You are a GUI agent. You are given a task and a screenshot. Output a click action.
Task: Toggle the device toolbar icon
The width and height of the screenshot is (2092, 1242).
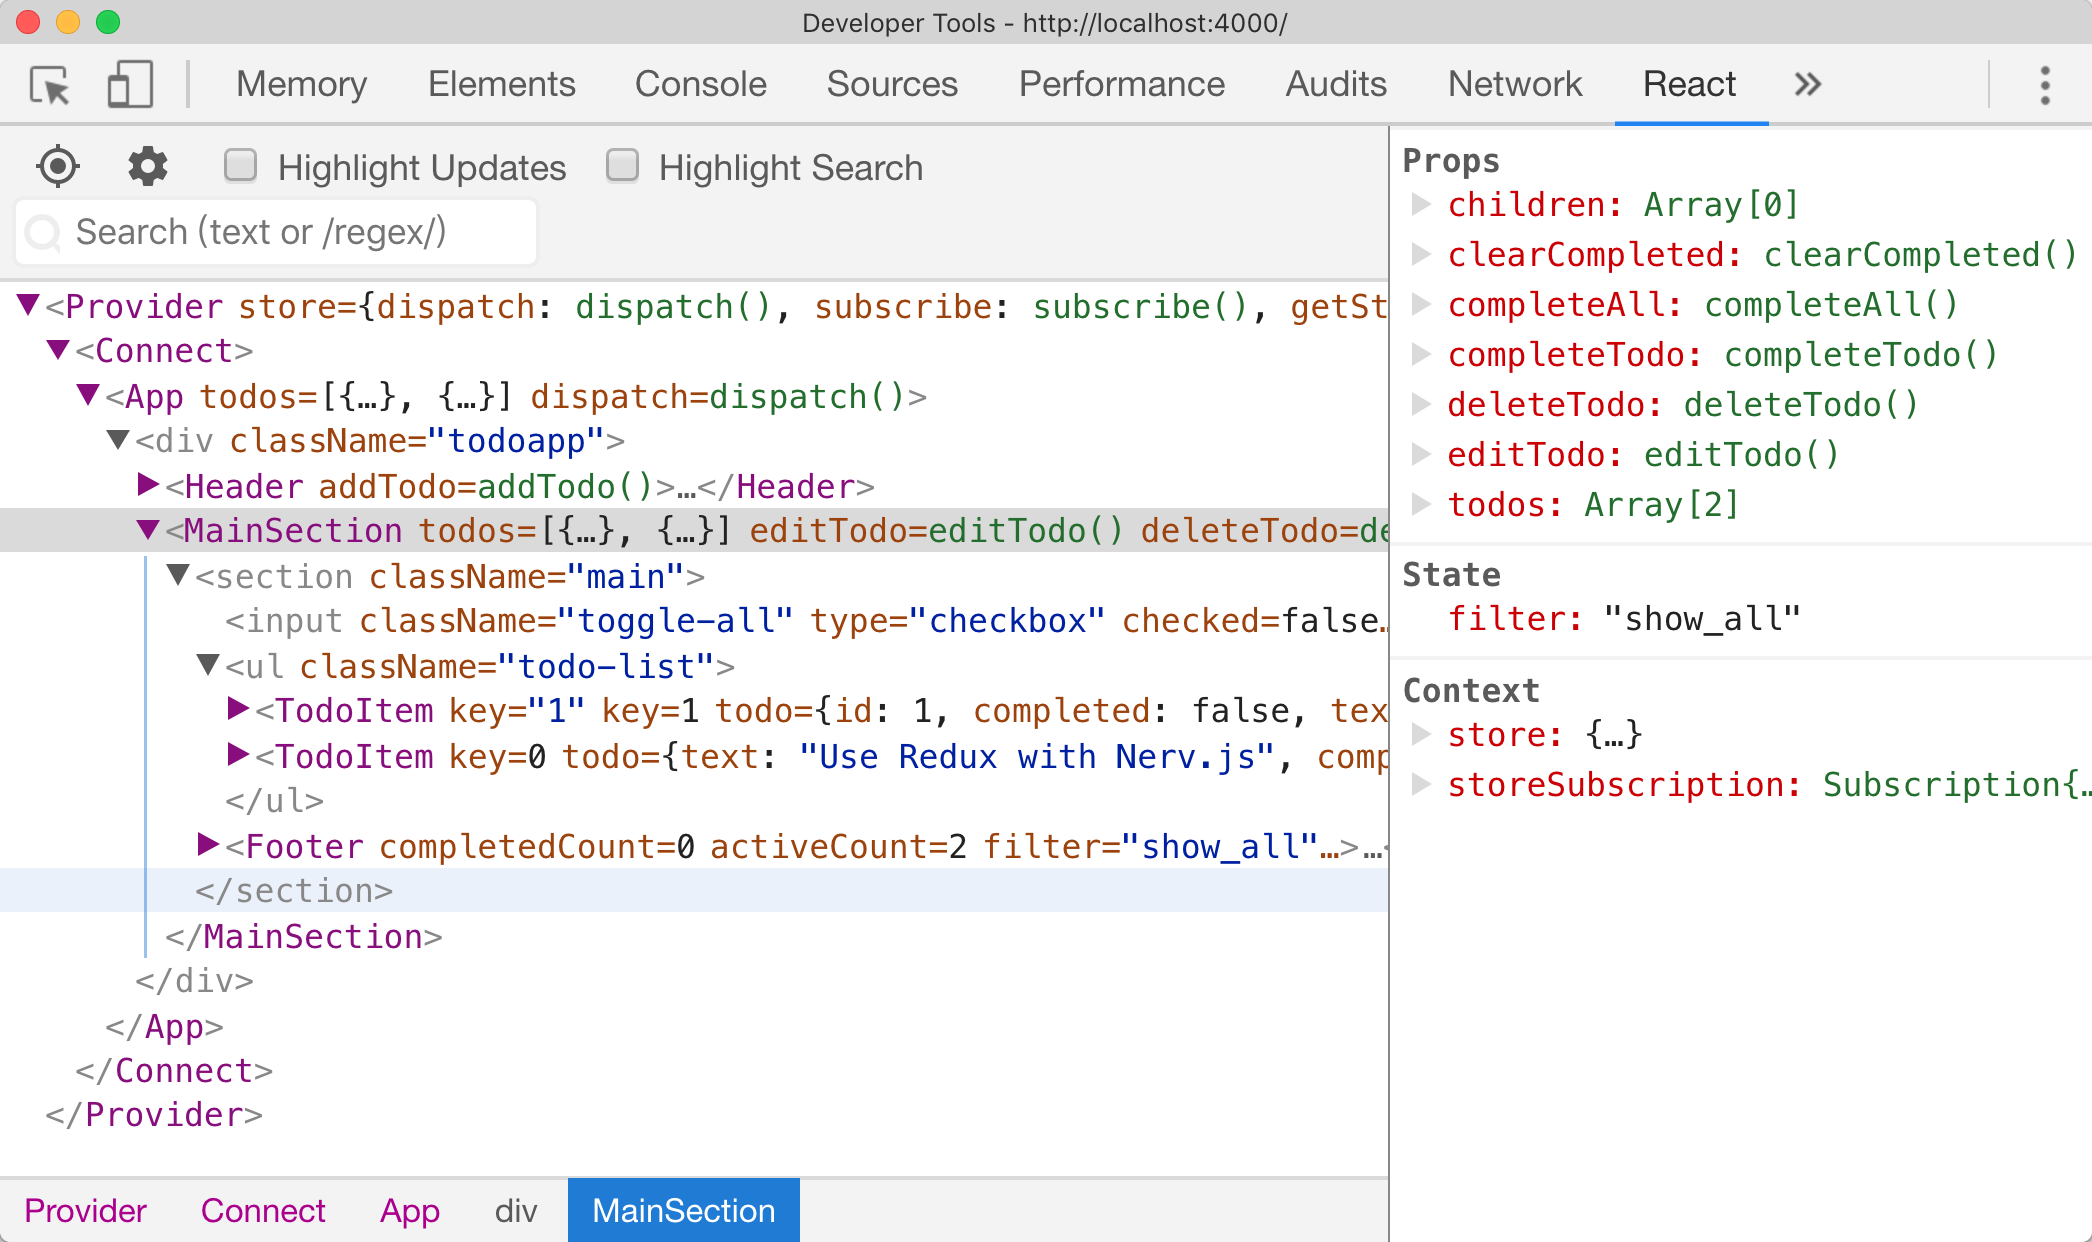(x=129, y=85)
